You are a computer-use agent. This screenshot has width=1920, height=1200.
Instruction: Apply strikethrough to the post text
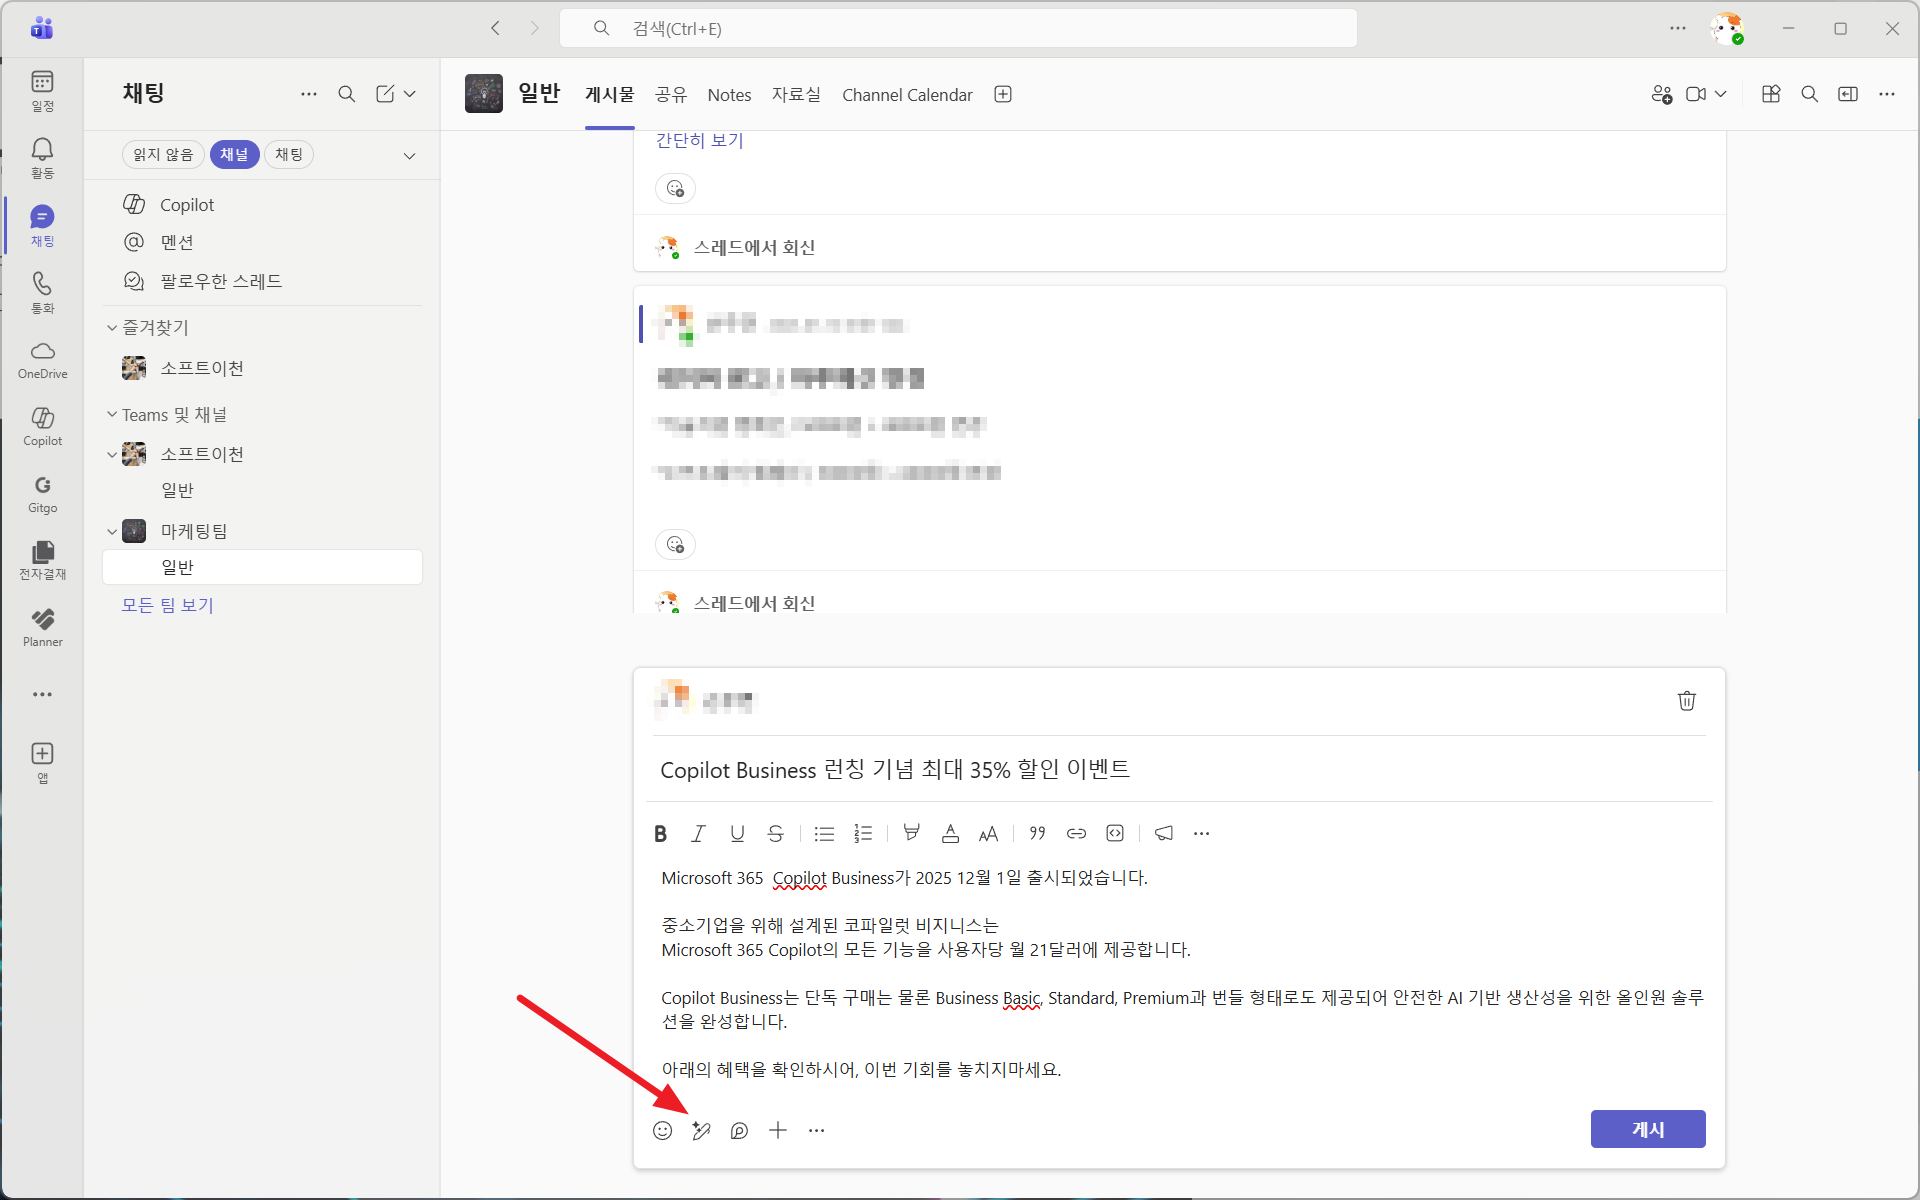(x=775, y=833)
